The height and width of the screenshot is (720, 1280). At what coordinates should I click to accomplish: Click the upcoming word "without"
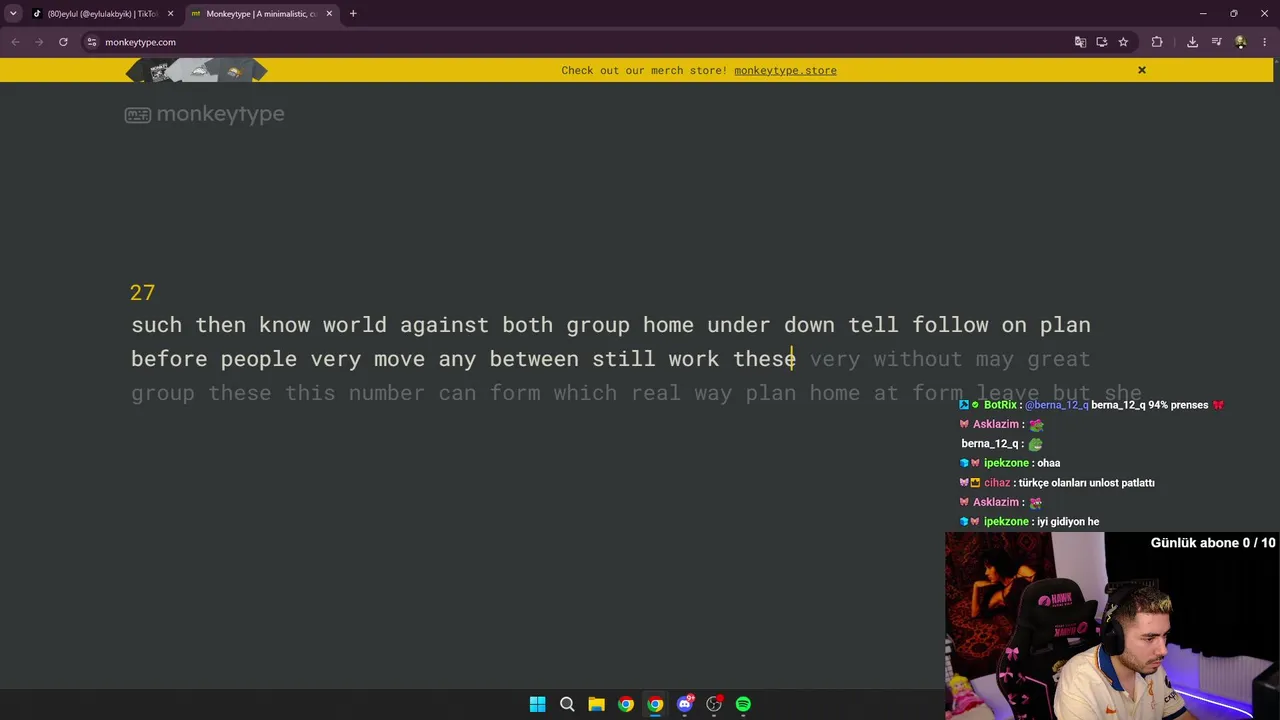tap(917, 359)
